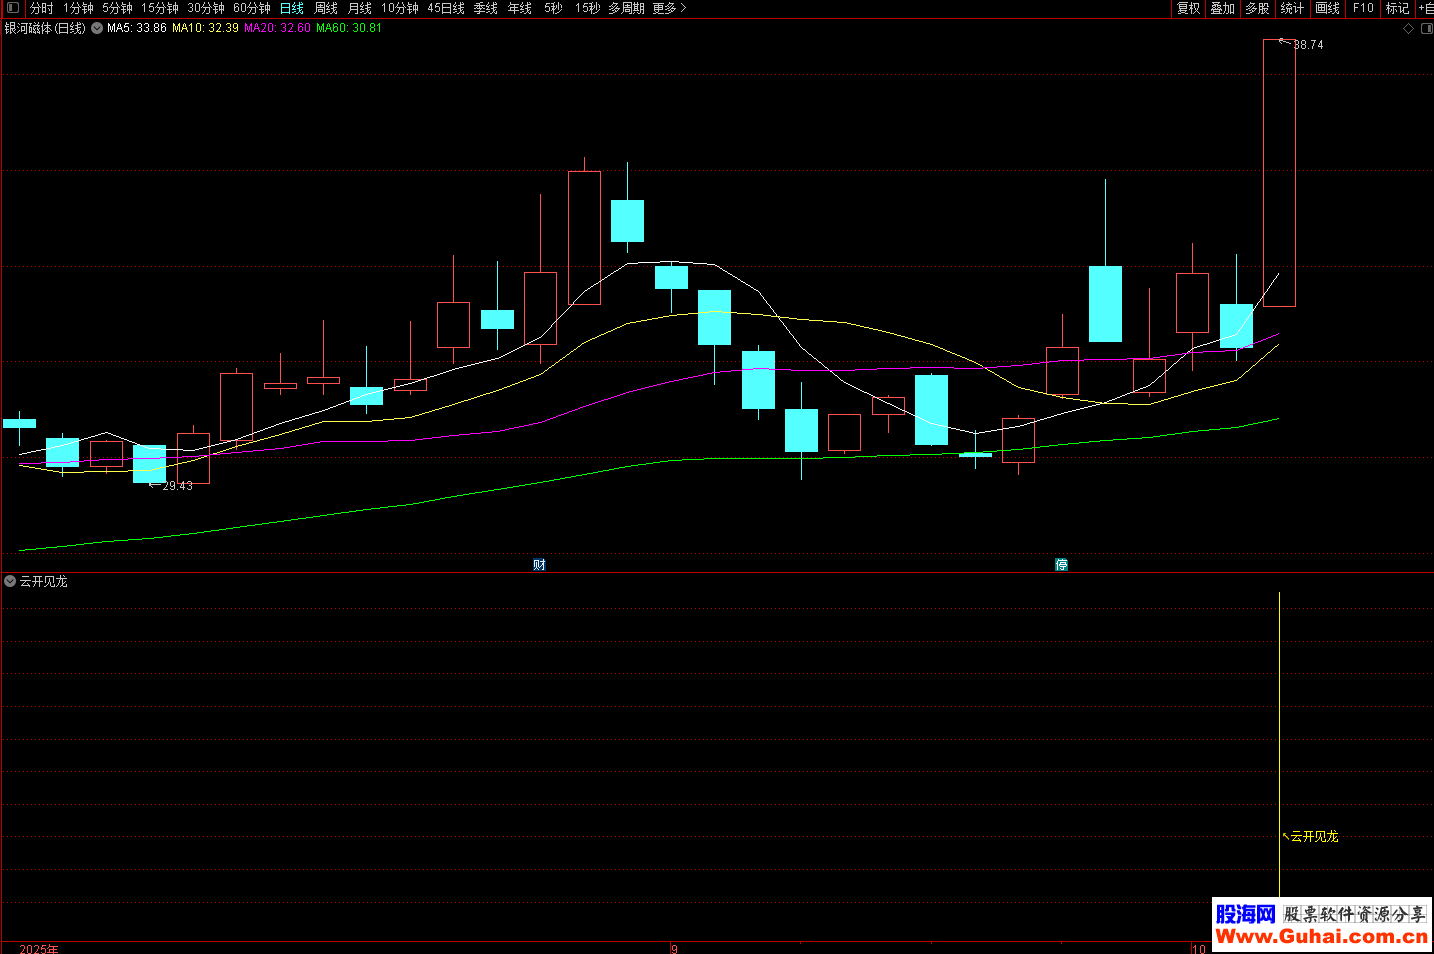Click the left panel toggle icon
This screenshot has height=954, width=1434.
click(x=13, y=8)
